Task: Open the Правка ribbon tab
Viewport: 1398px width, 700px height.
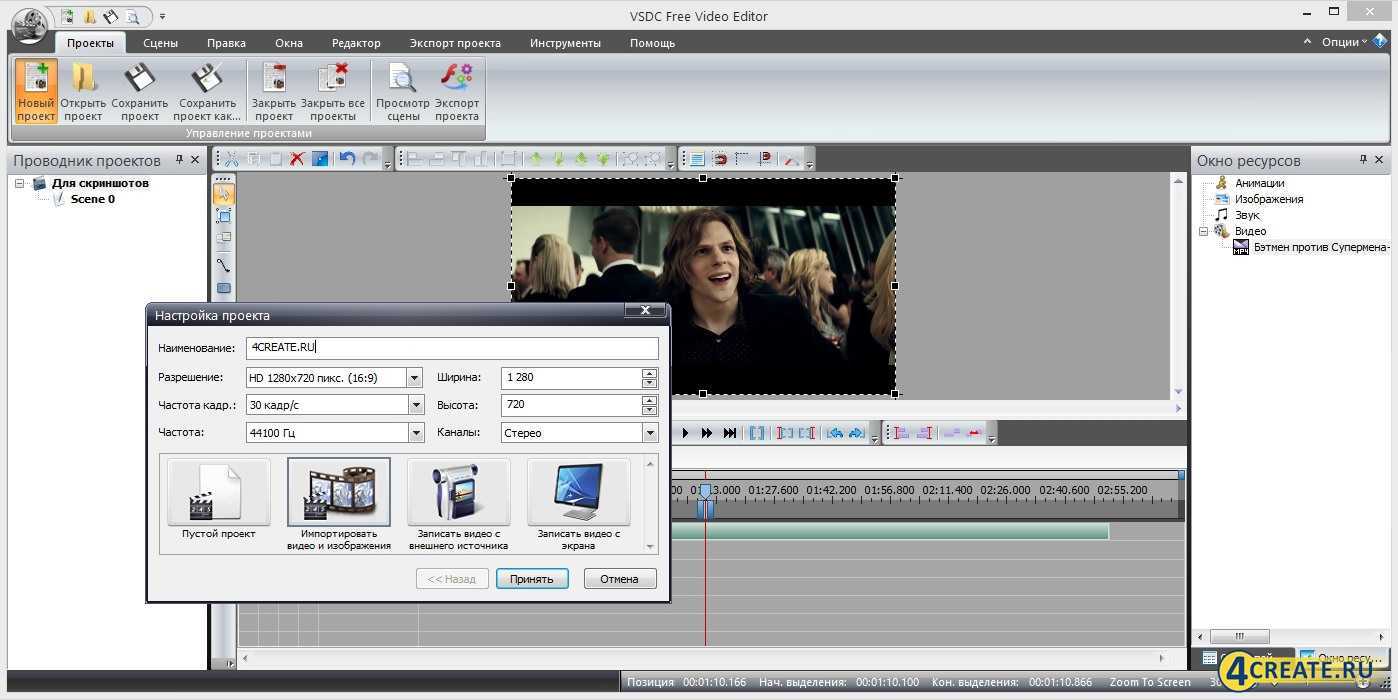Action: (226, 43)
